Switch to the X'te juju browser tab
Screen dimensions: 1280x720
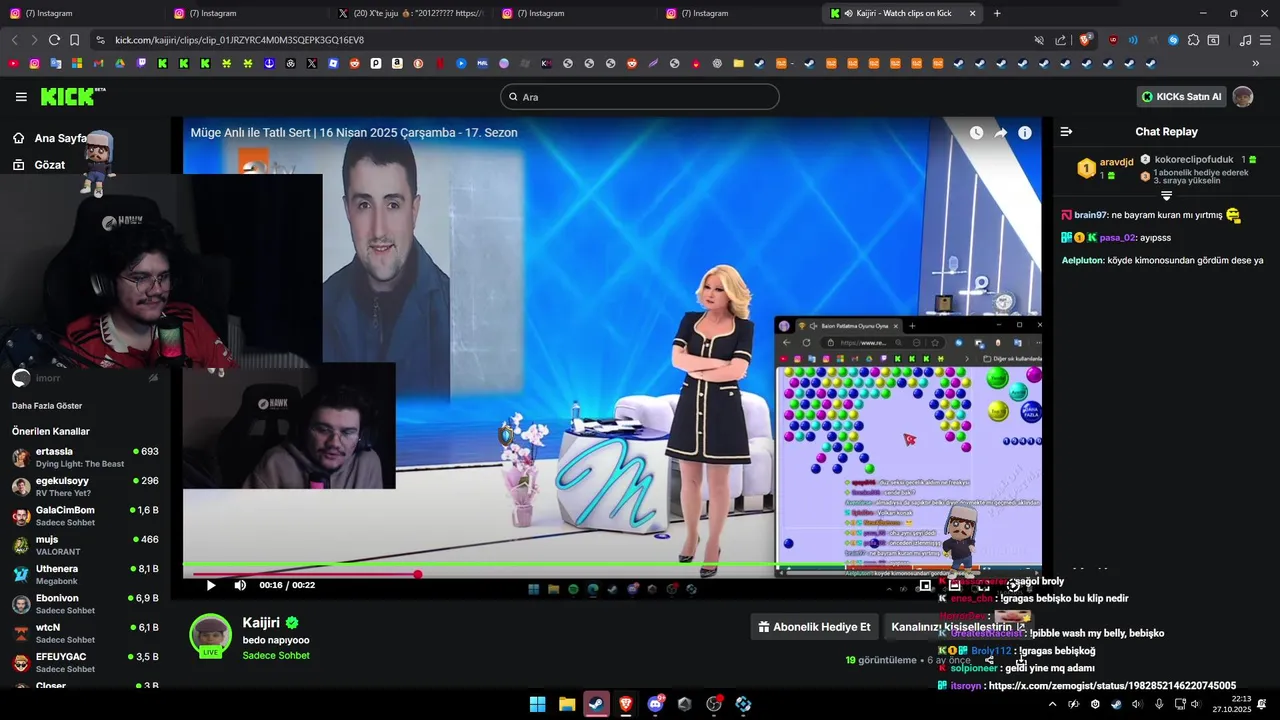[x=410, y=13]
